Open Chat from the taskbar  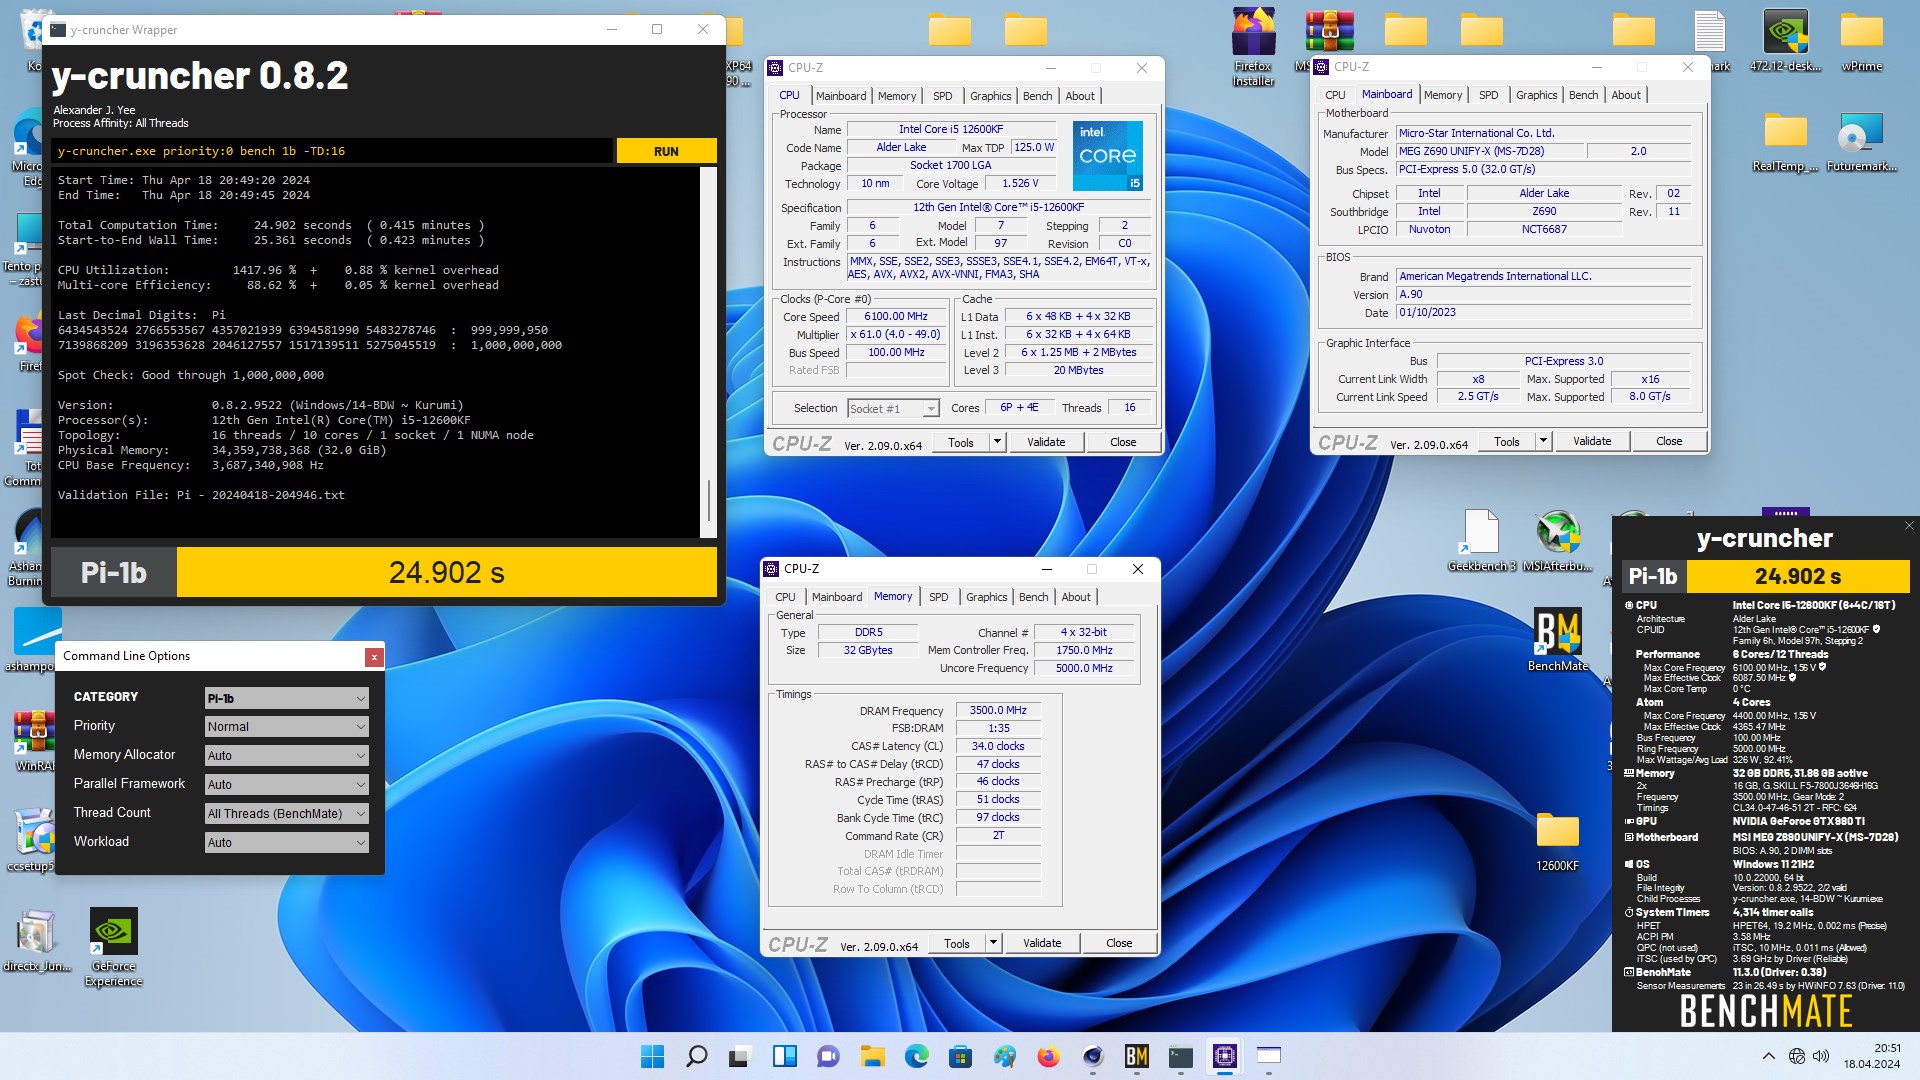(x=828, y=1056)
